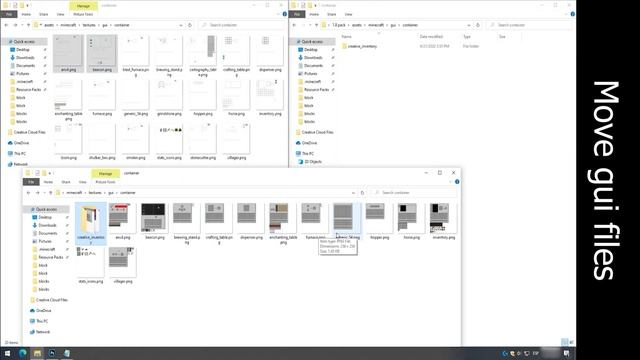Screen dimensions: 640x360
Task: Open recent locations dropdown in front window
Action: click(44, 193)
